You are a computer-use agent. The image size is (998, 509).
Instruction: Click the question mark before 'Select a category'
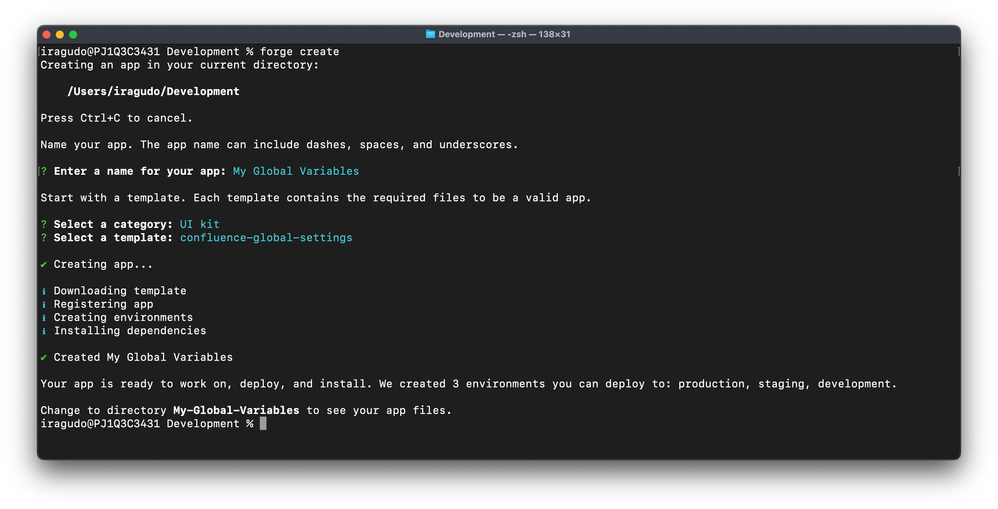point(44,225)
